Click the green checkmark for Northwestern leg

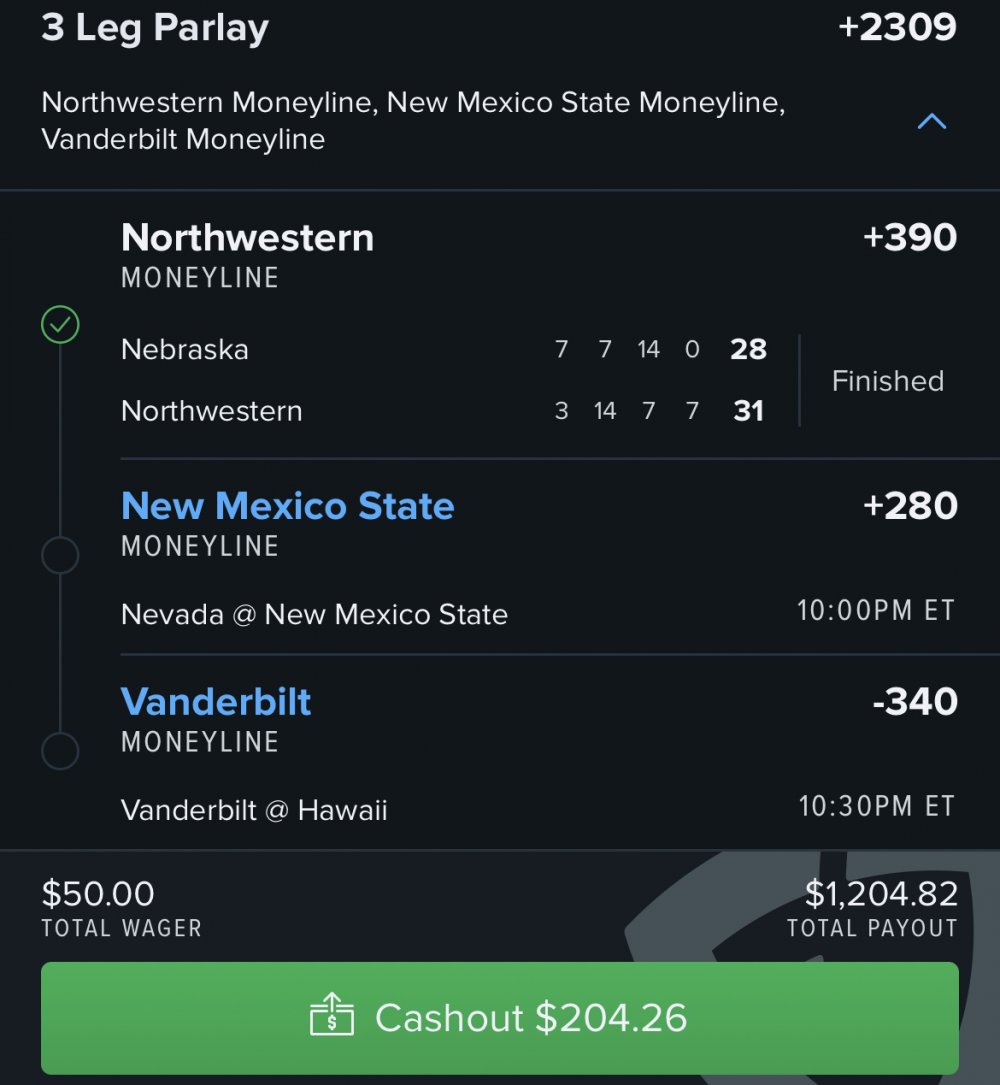(x=60, y=325)
